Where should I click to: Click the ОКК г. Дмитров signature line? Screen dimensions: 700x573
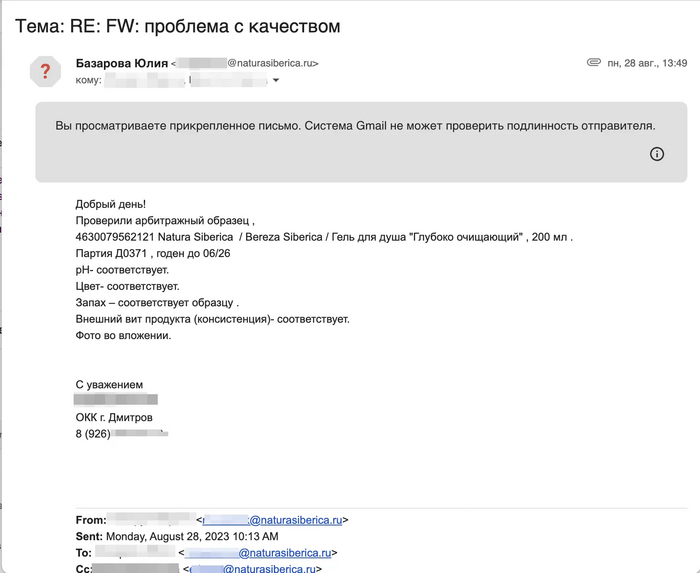[114, 417]
